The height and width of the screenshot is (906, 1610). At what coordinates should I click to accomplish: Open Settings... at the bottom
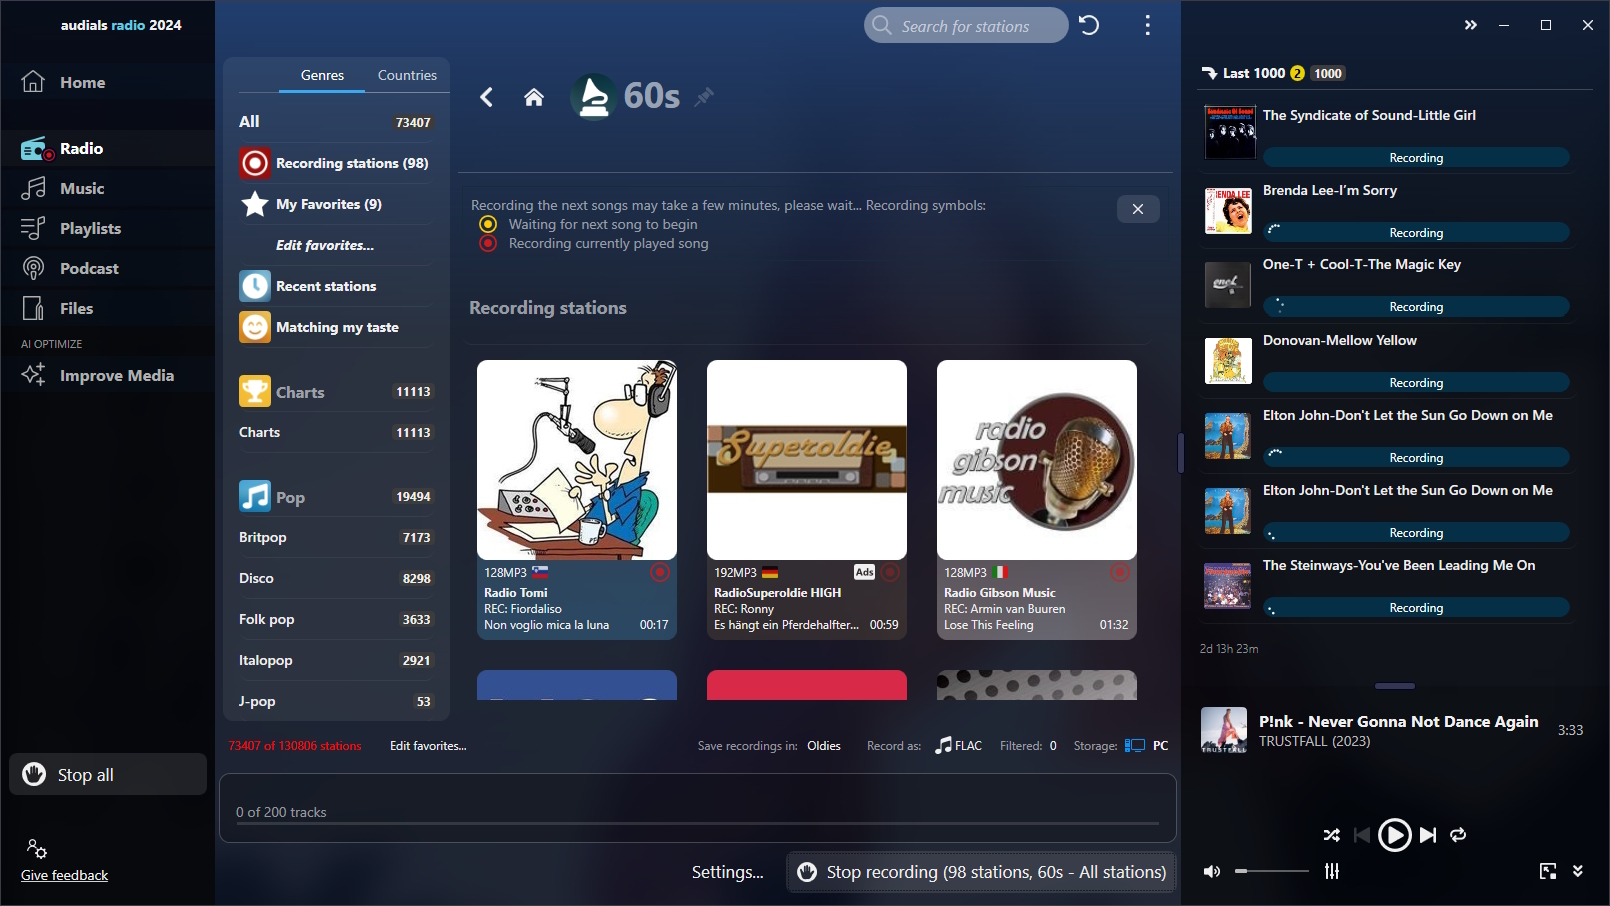click(x=727, y=872)
